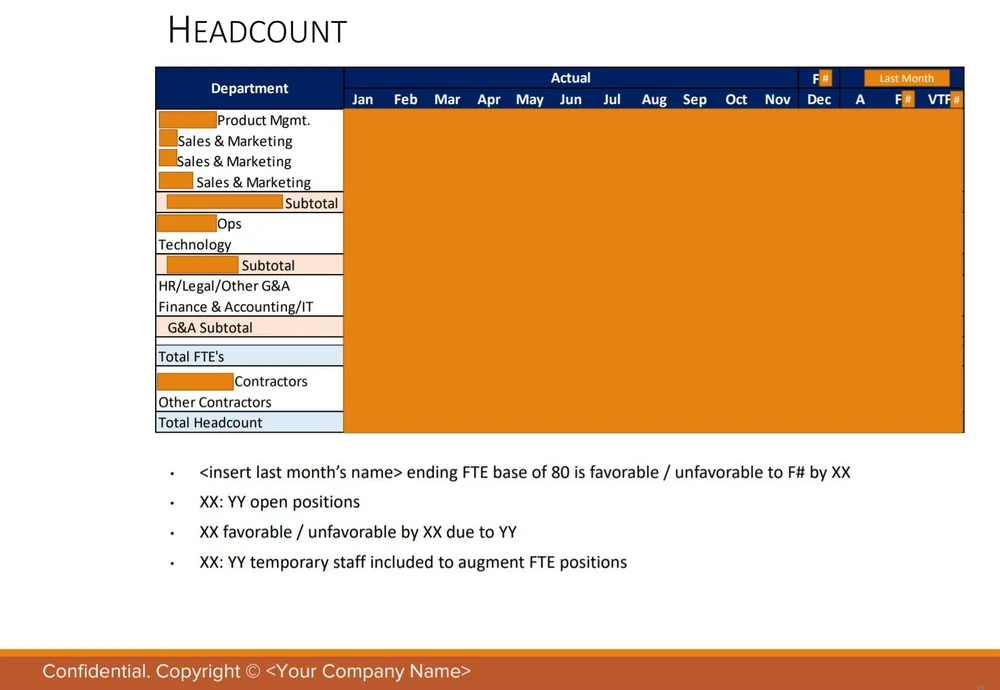
Task: Select the Jun column header
Action: pos(570,99)
